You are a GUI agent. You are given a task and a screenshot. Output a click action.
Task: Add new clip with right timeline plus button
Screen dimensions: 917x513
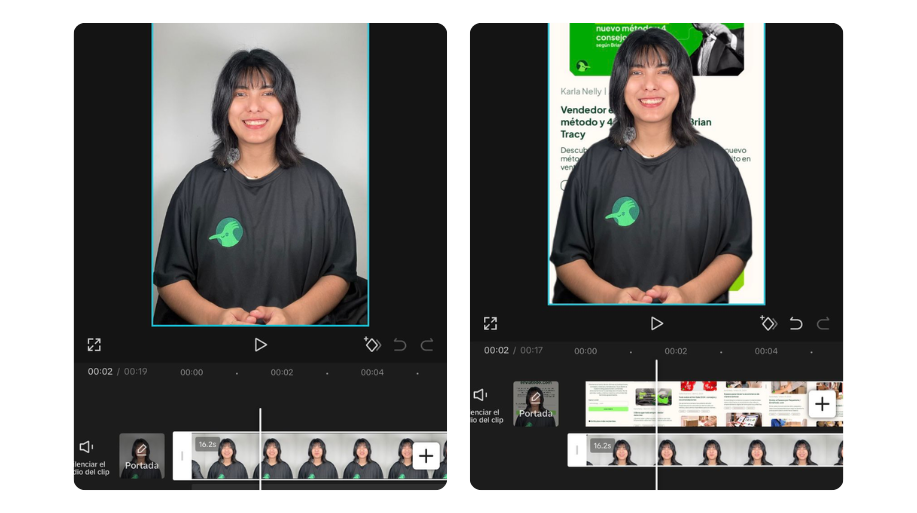(822, 404)
